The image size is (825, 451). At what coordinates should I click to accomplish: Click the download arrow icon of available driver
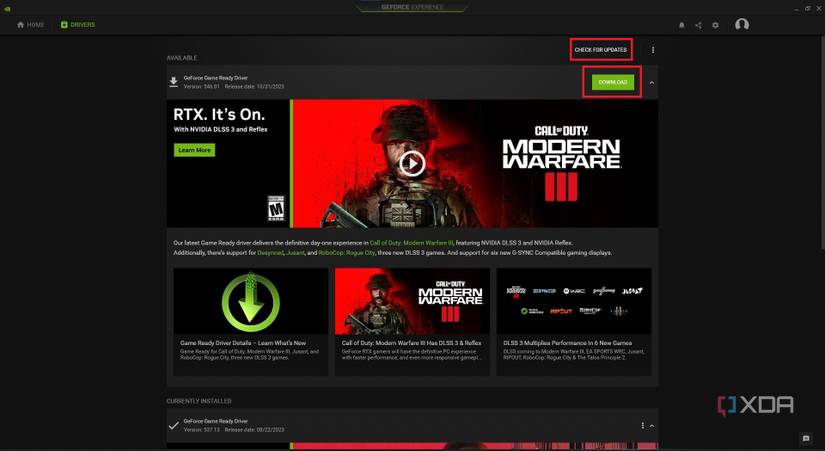click(174, 82)
